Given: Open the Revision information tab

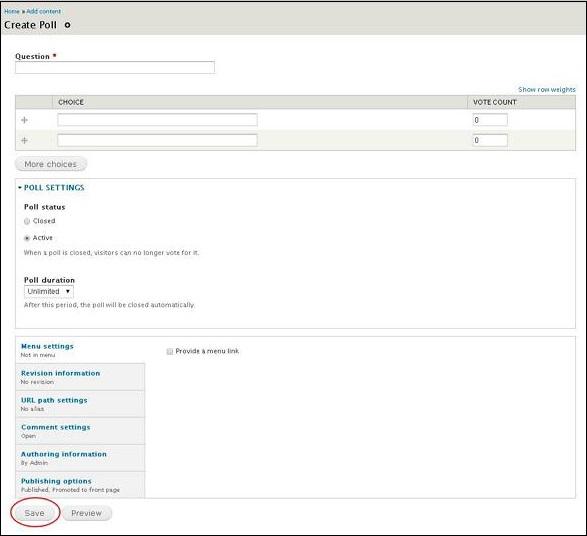Looking at the screenshot, I should coord(80,377).
